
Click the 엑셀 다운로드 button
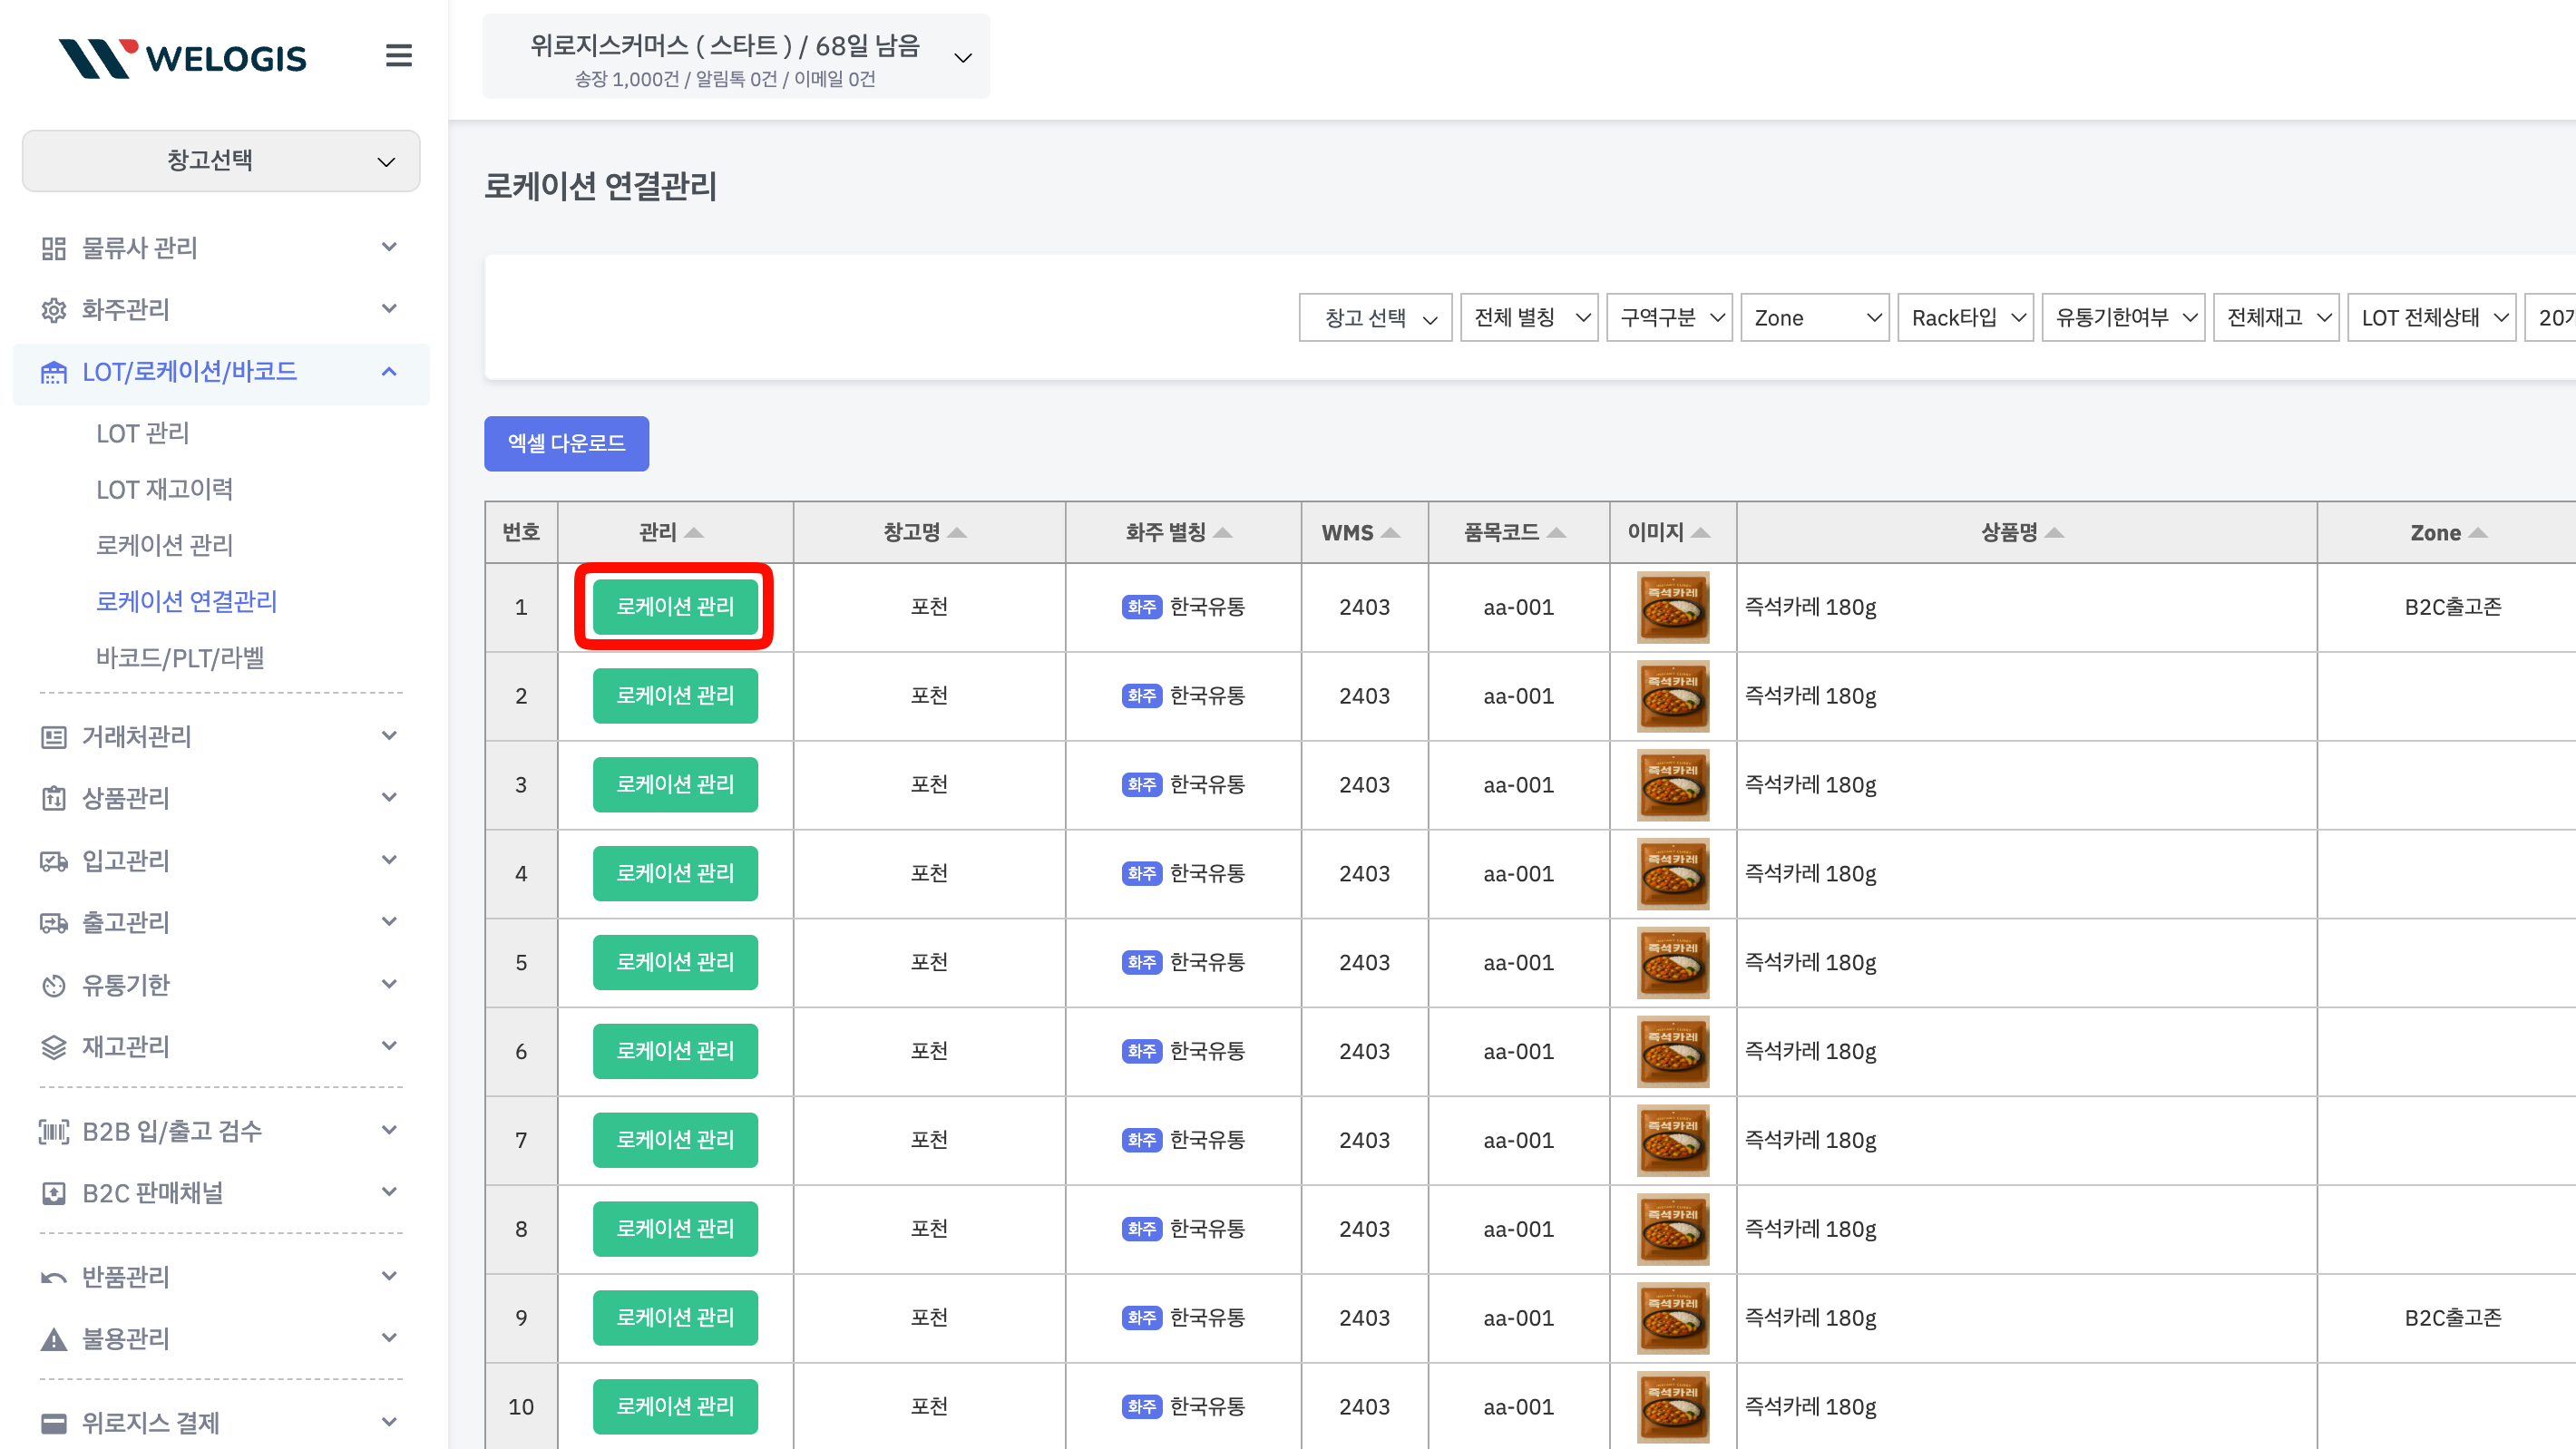[566, 443]
